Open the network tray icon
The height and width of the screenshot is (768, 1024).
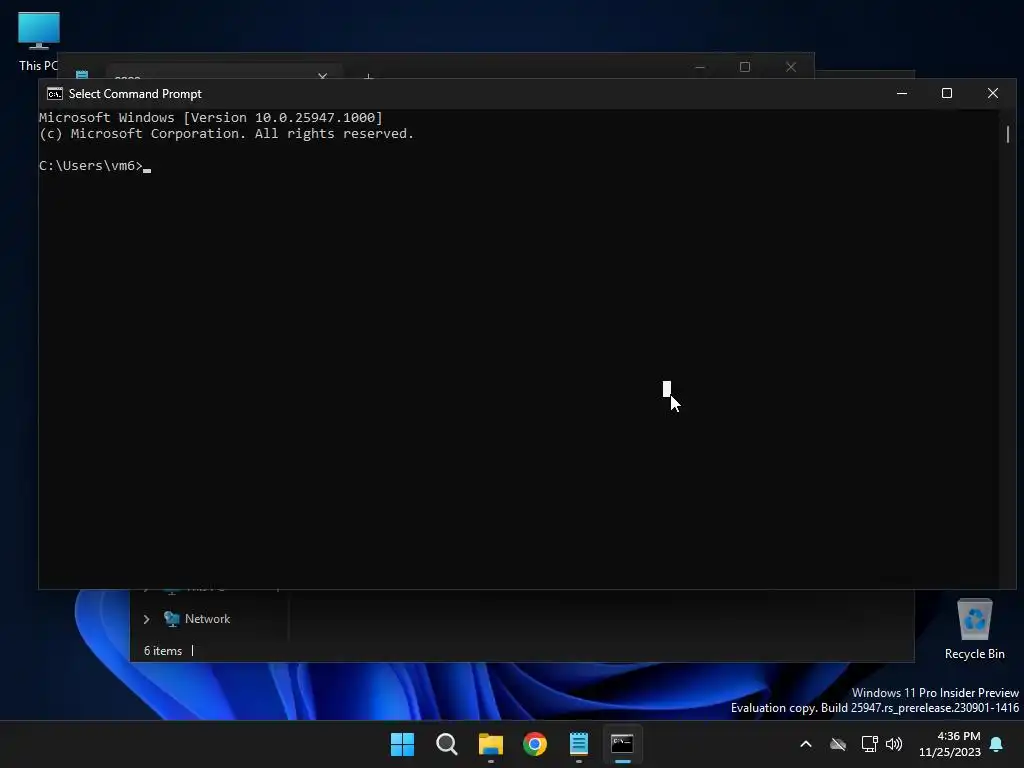[869, 744]
